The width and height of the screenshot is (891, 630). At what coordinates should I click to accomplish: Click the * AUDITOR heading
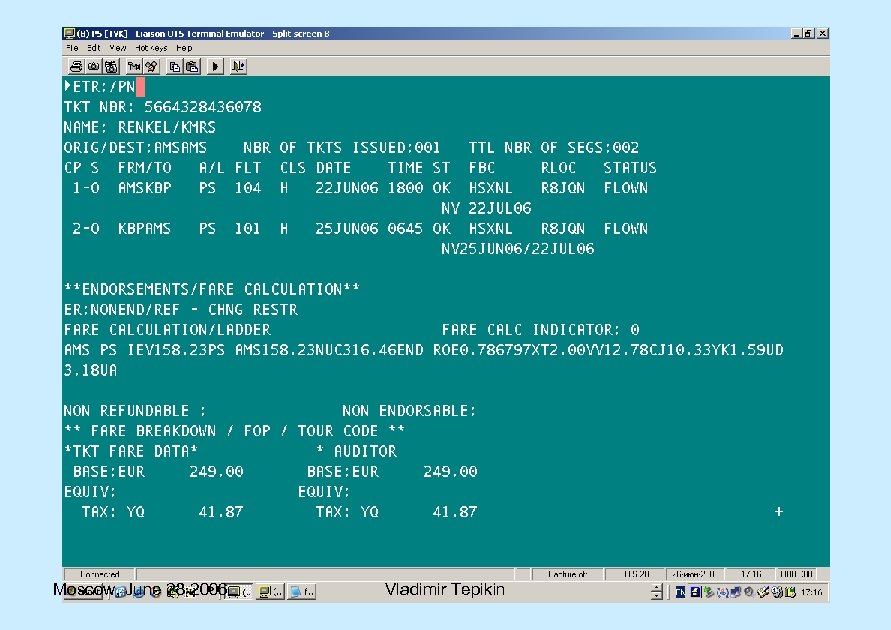point(356,452)
